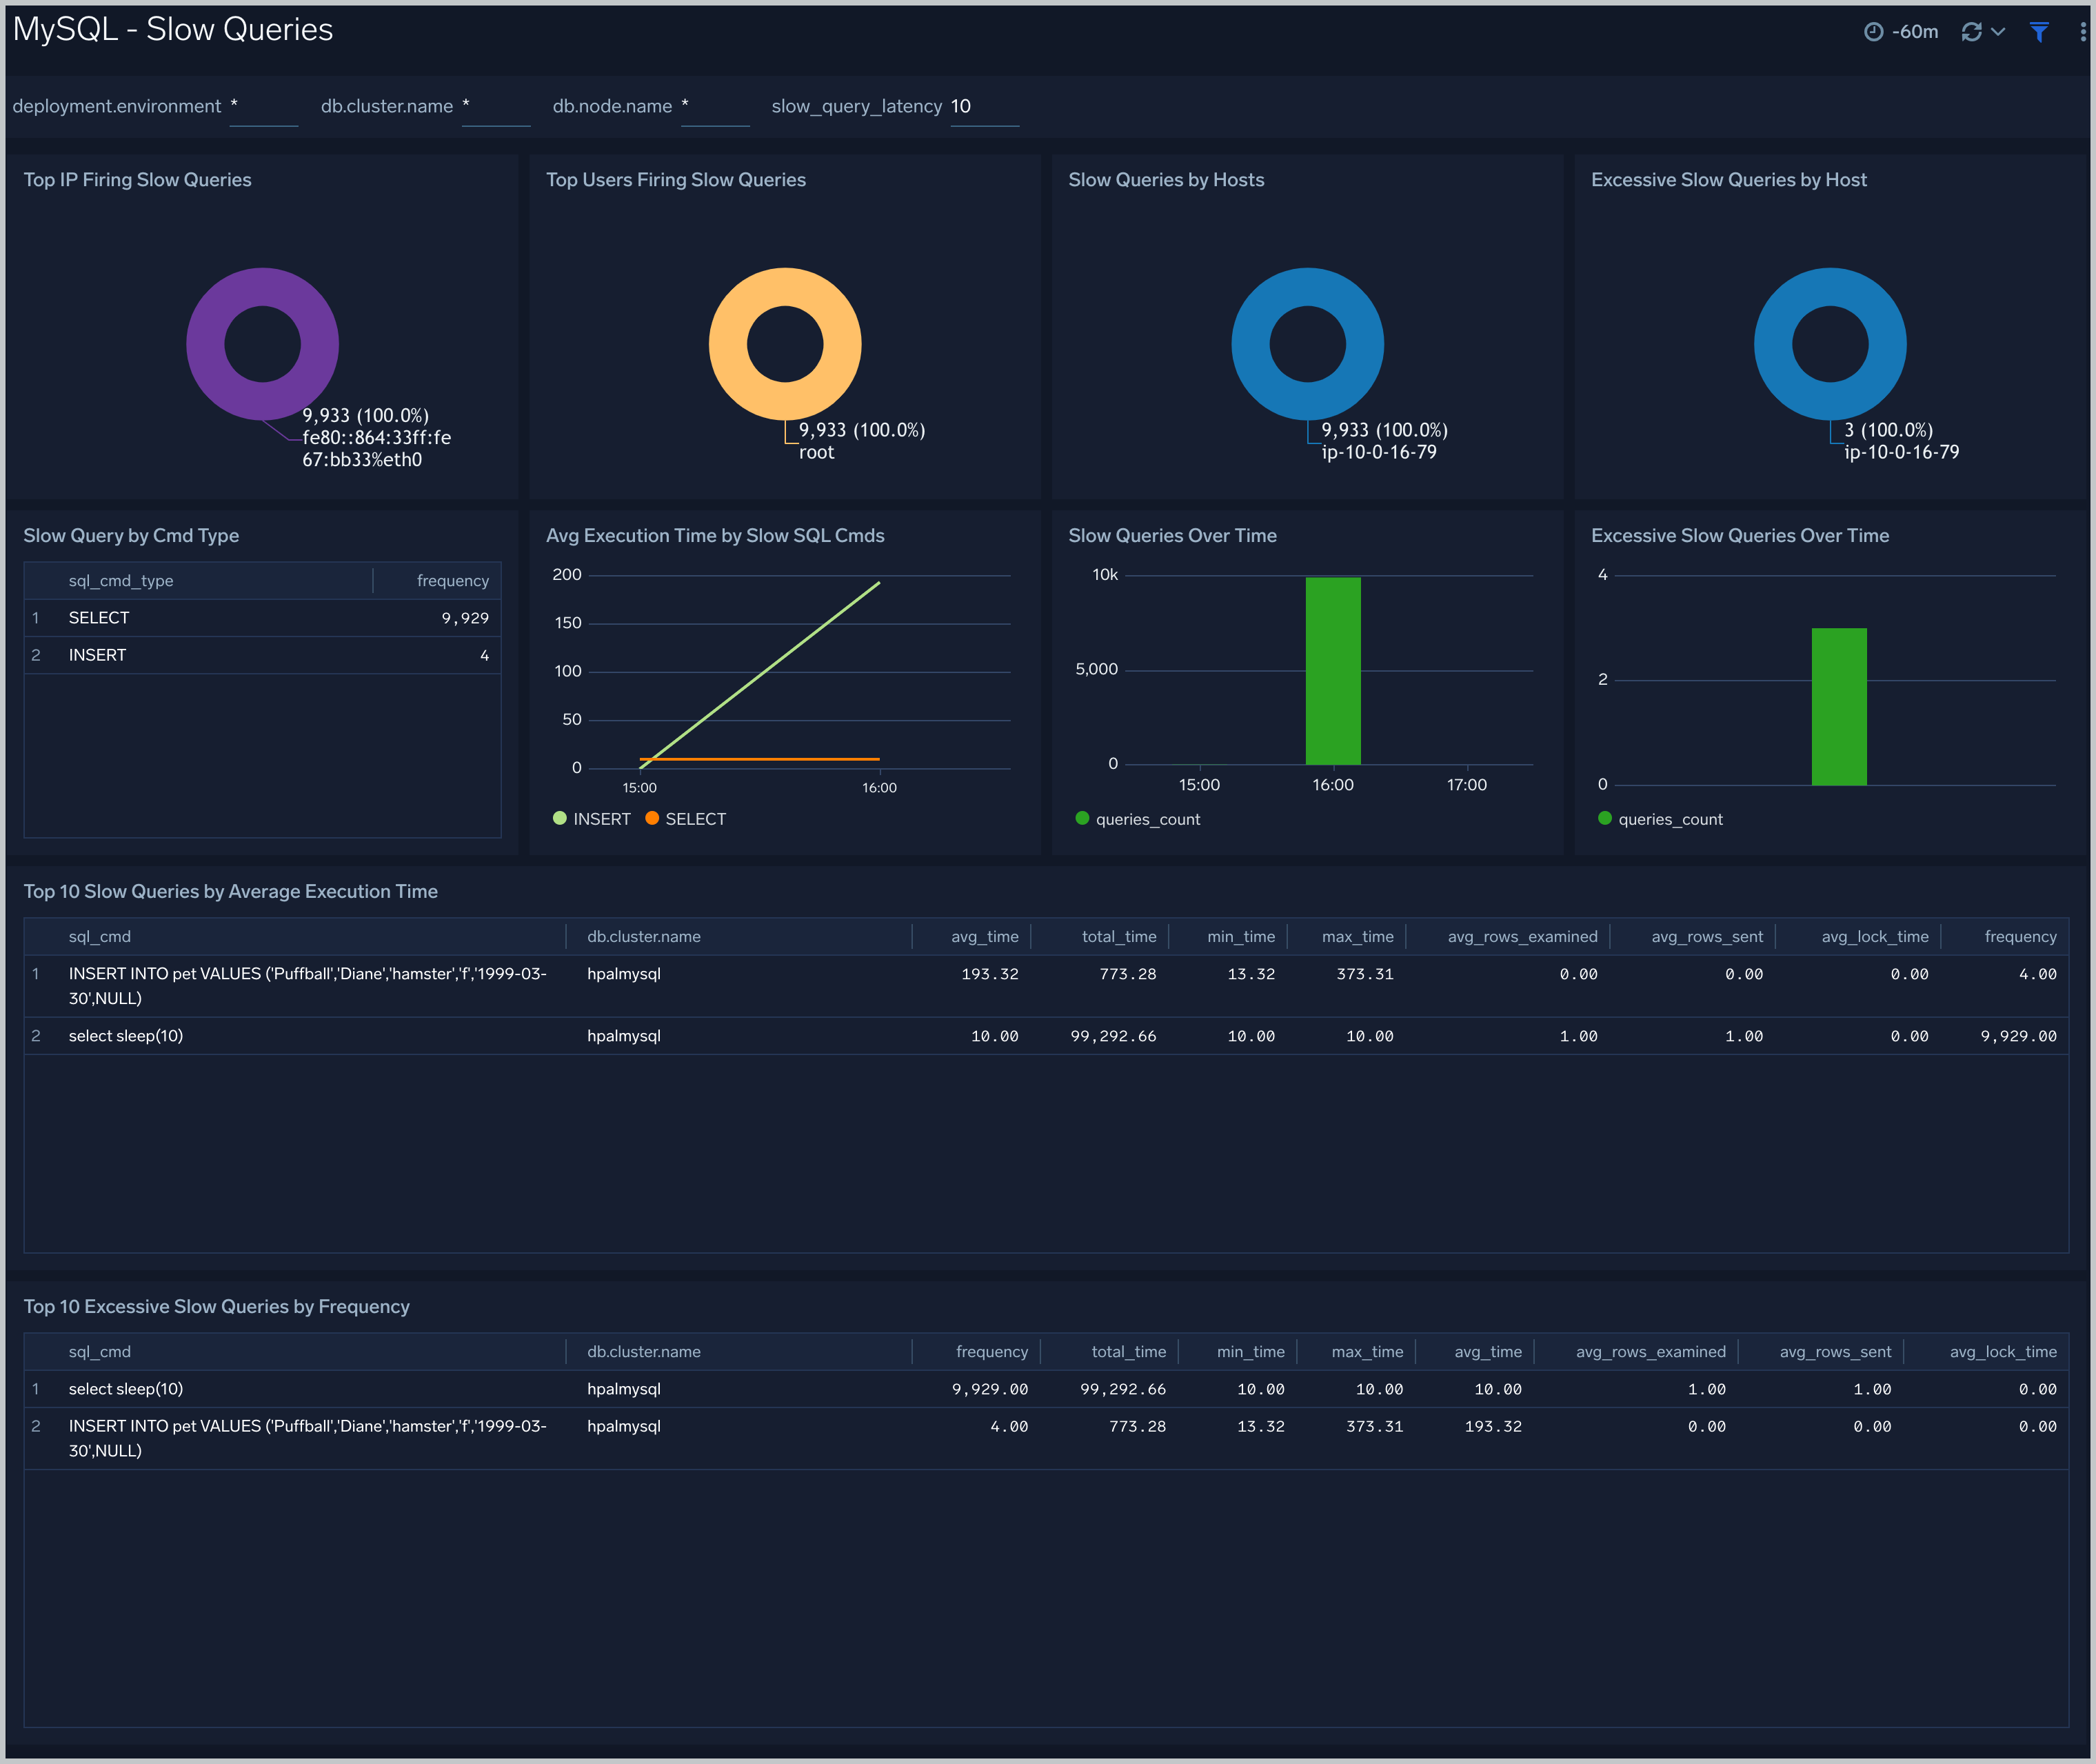Click the MySQL - Slow Queries dashboard title
This screenshot has height=1764, width=2096.
(173, 30)
